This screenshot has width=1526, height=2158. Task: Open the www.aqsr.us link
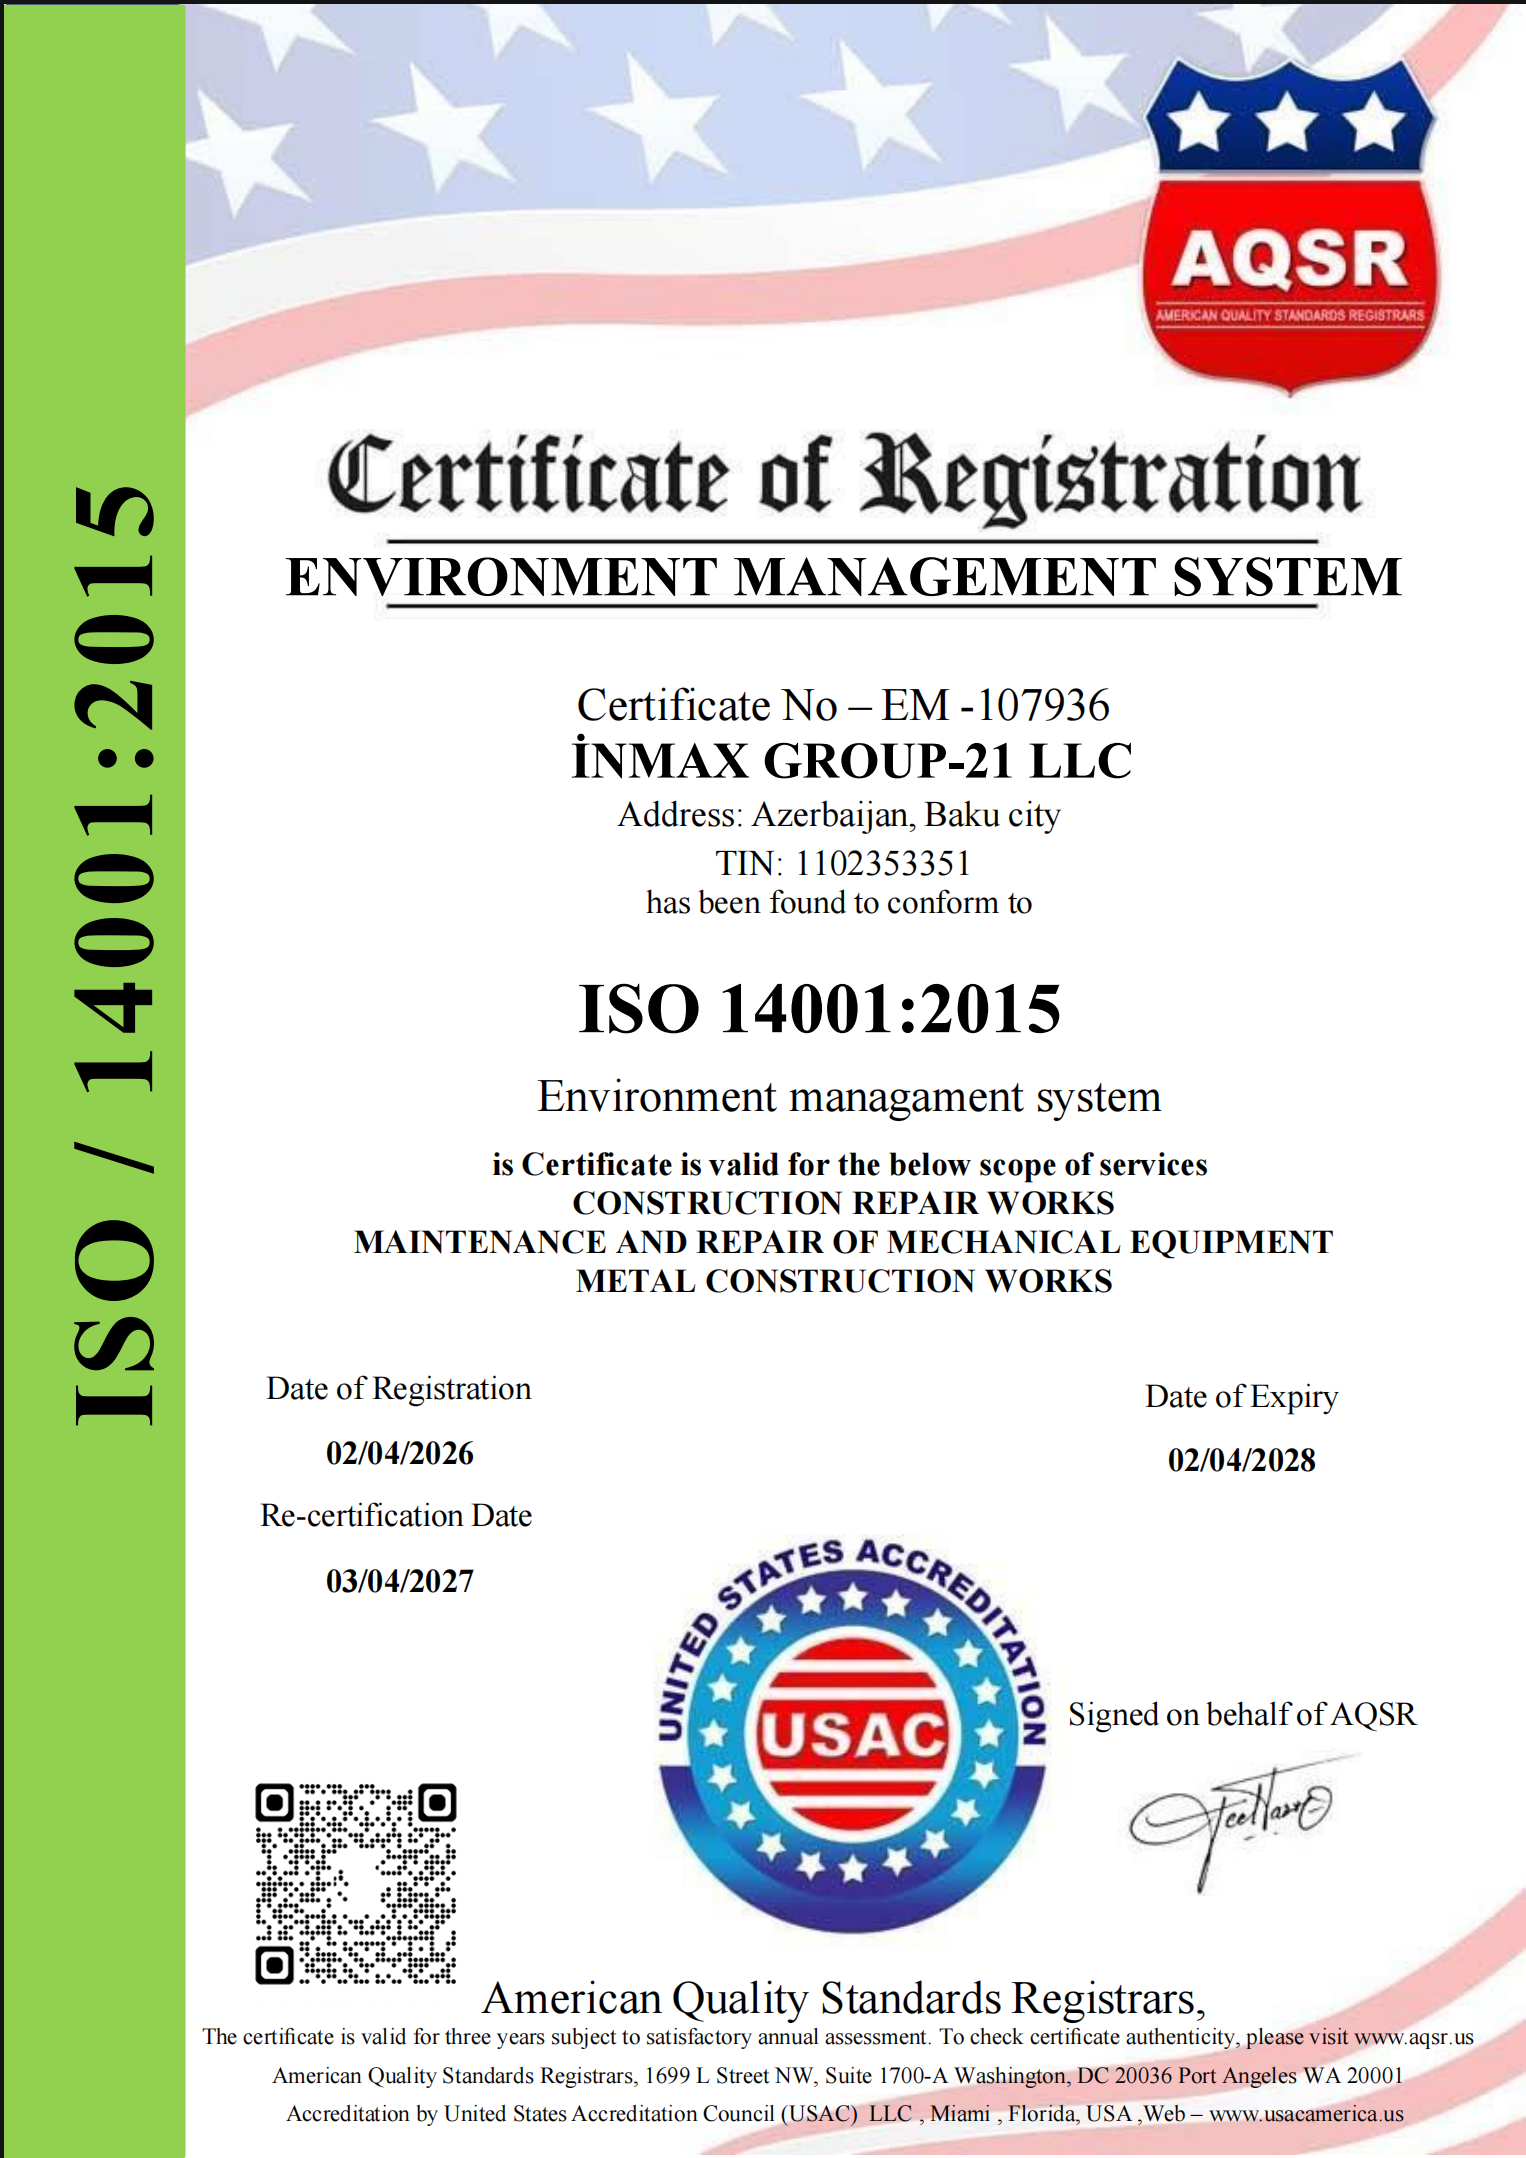coord(1414,2037)
